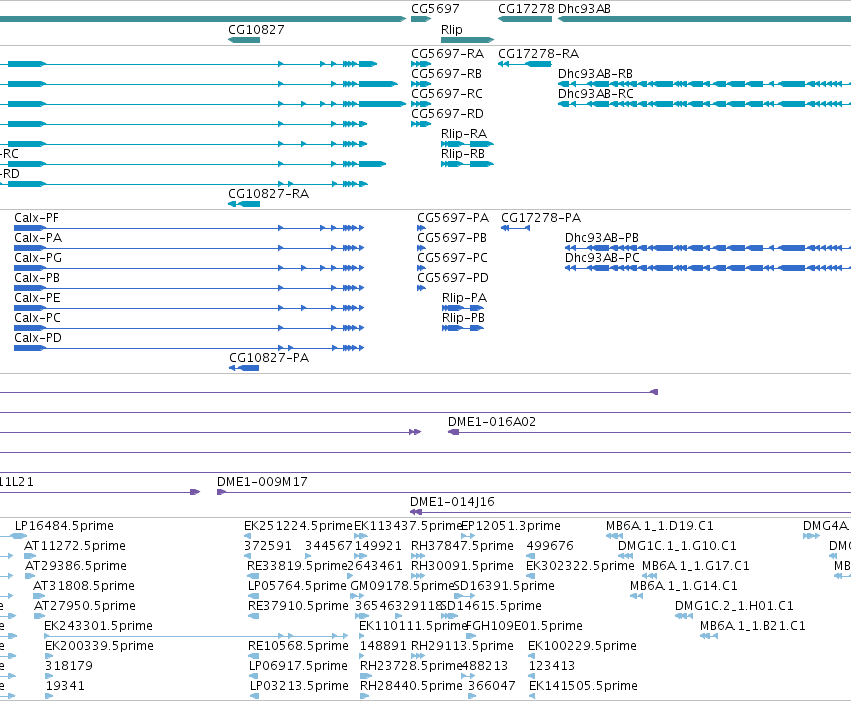Select the Dhc93AB gene label
The image size is (851, 701).
[x=584, y=9]
